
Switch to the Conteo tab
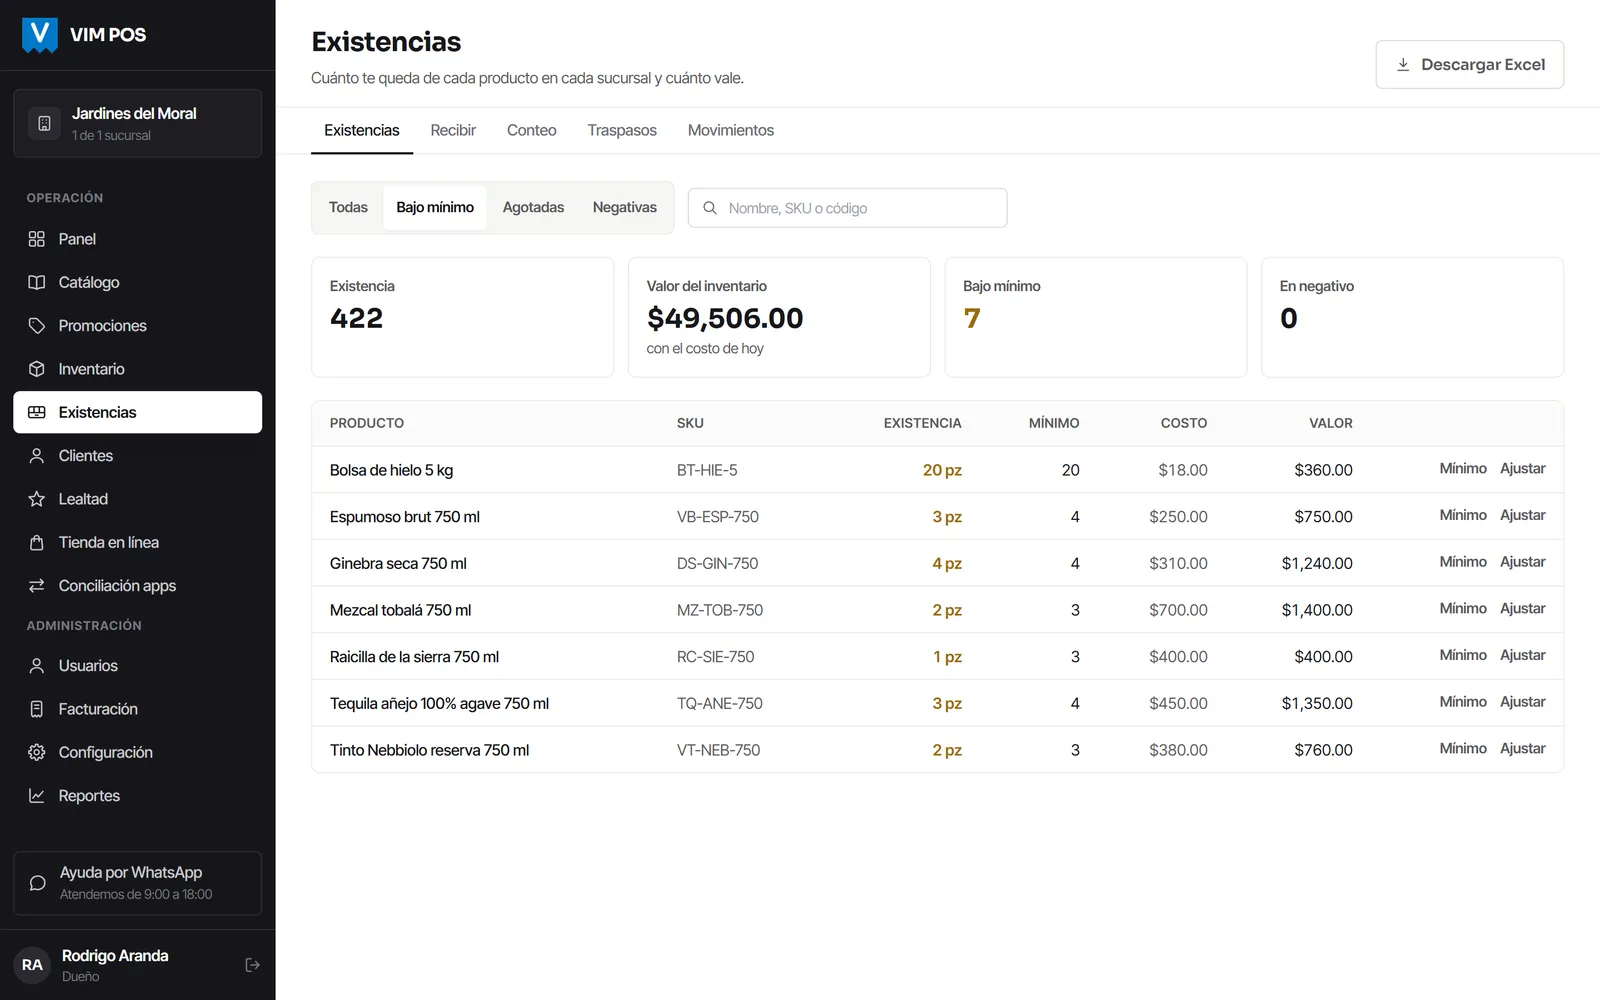(x=531, y=130)
